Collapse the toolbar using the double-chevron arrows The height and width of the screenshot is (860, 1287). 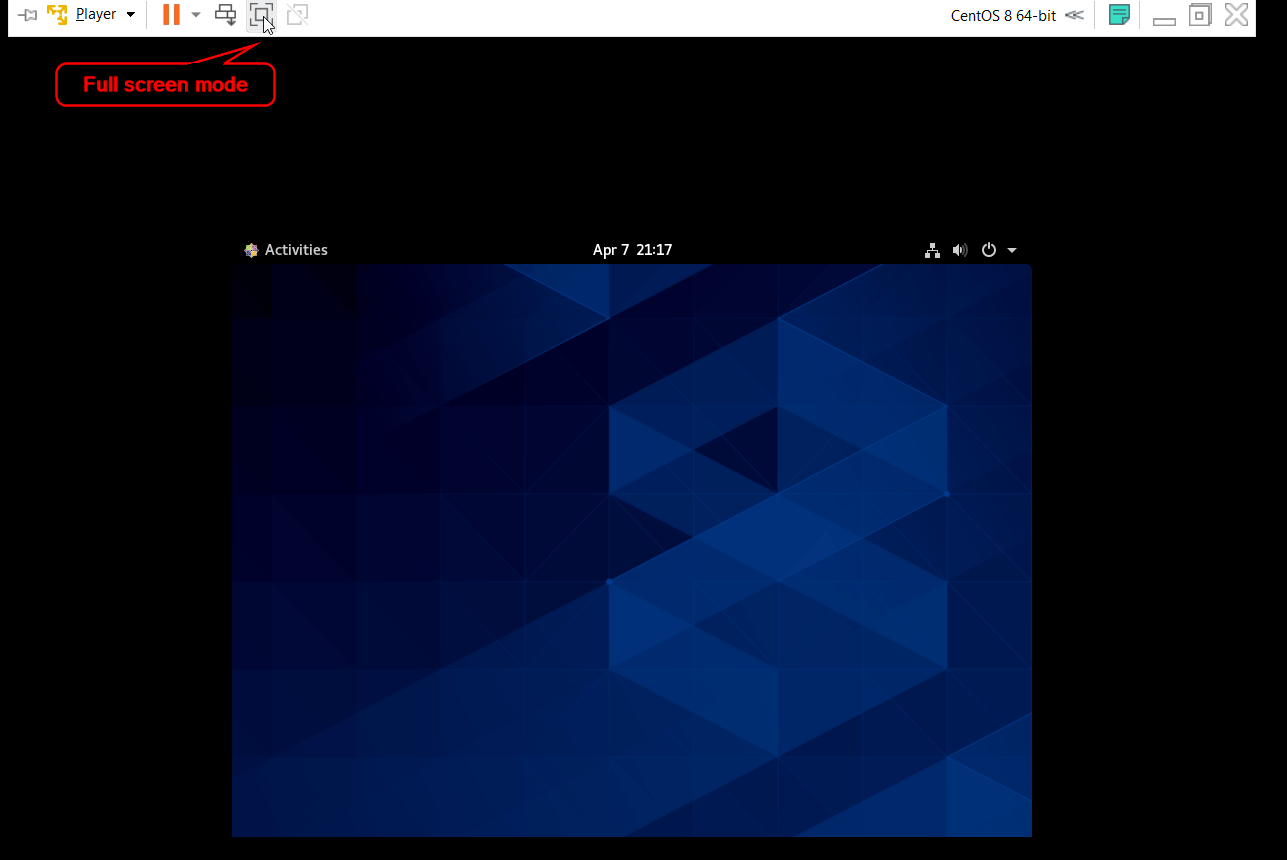(1074, 15)
